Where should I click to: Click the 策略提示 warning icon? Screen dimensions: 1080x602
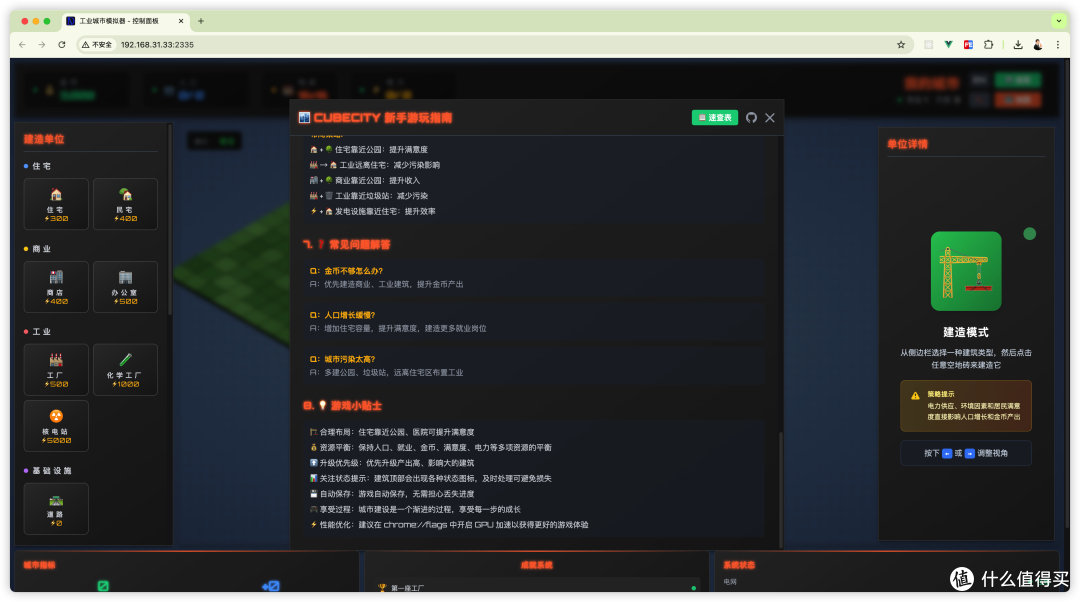click(915, 395)
